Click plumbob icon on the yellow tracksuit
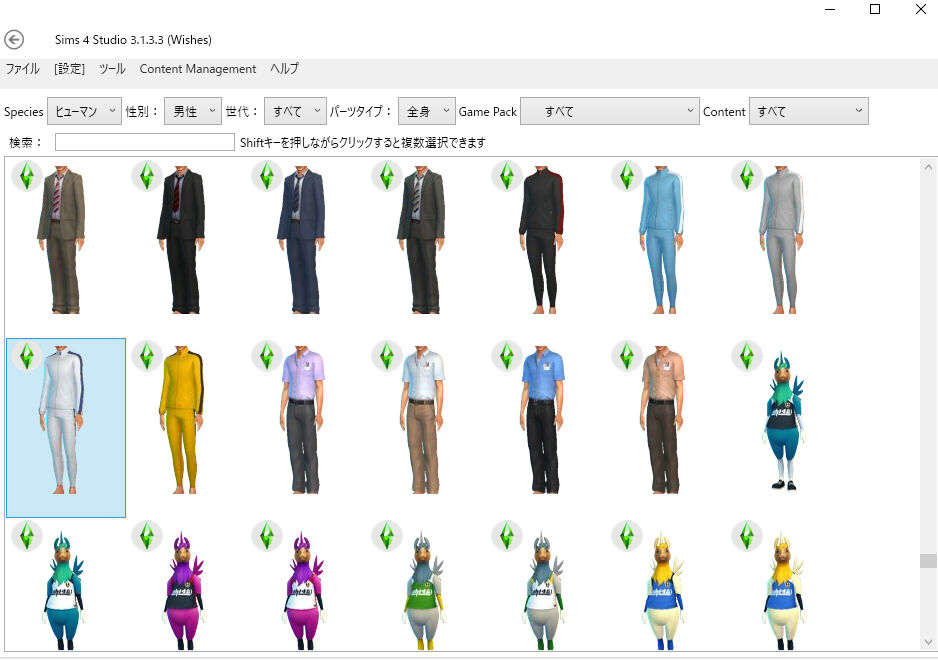This screenshot has width=938, height=660. [147, 356]
